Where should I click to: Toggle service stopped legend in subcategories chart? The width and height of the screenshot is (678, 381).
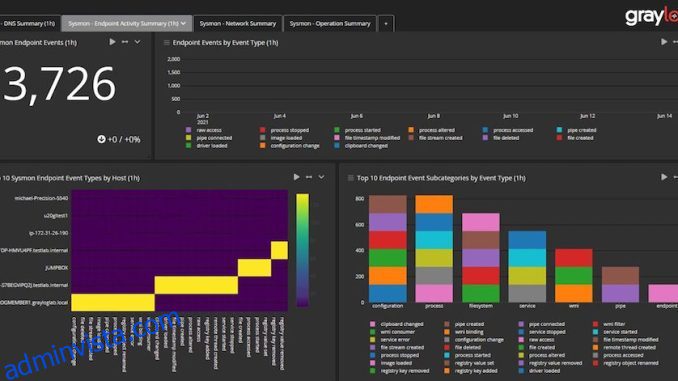pyautogui.click(x=542, y=332)
